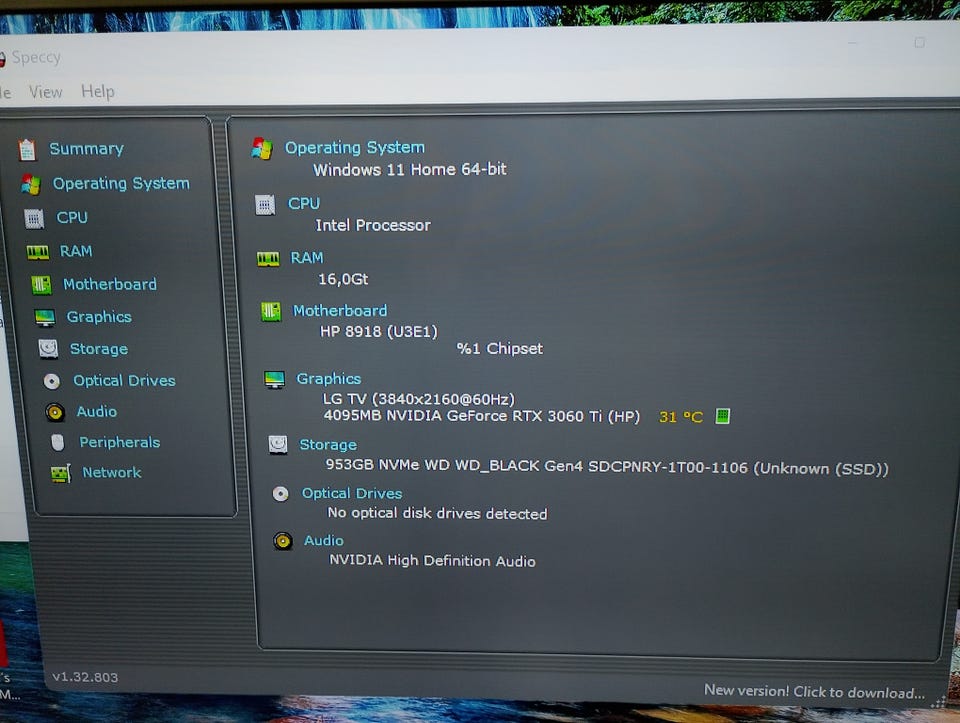This screenshot has height=723, width=960.
Task: Open the File menu
Action: tap(6, 92)
